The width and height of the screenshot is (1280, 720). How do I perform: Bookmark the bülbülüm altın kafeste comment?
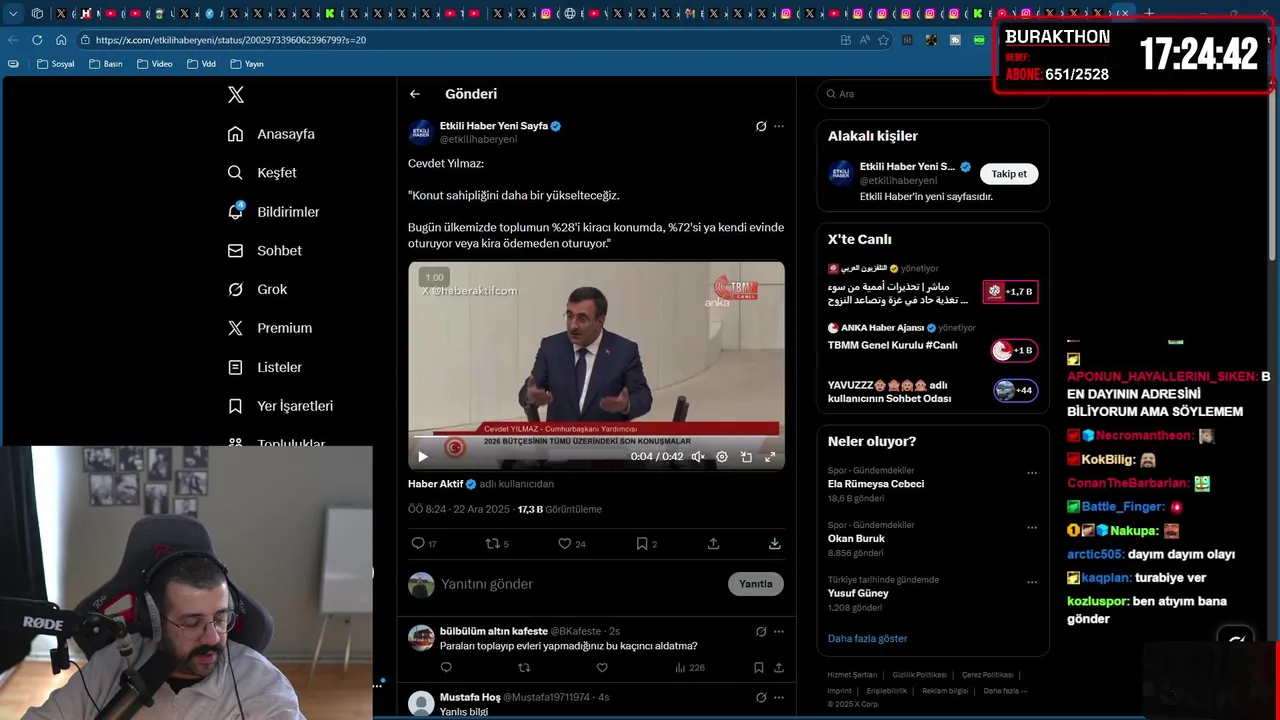point(759,668)
